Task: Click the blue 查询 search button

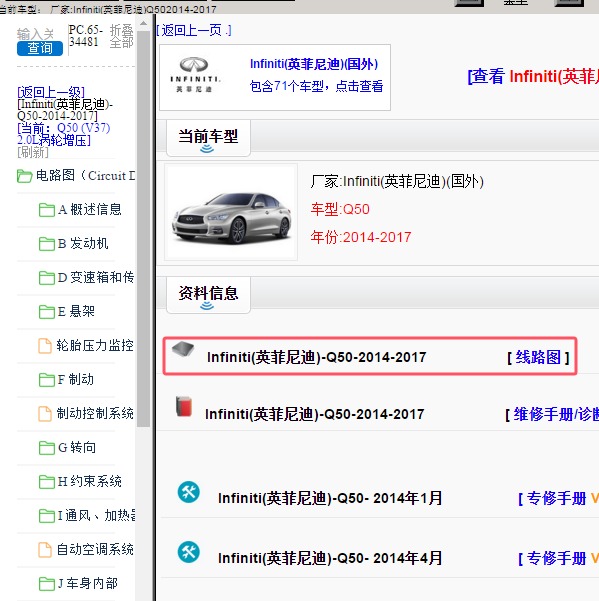Action: click(x=40, y=48)
